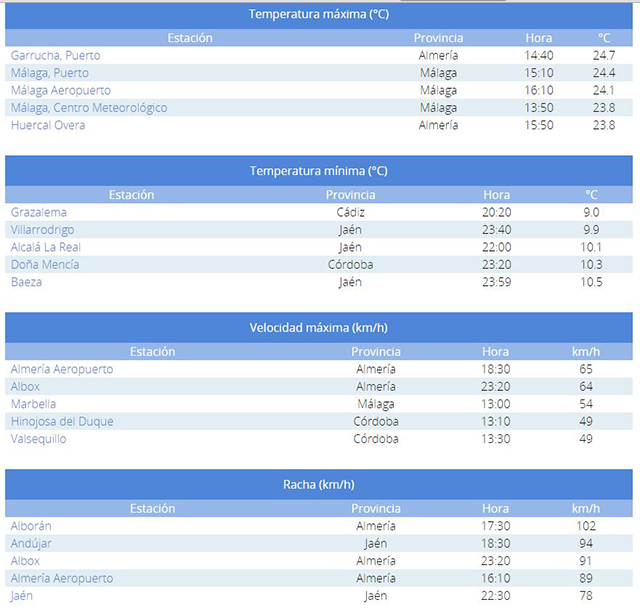Image resolution: width=640 pixels, height=610 pixels.
Task: Click Hora header in Velocidad máxima table
Action: click(496, 352)
